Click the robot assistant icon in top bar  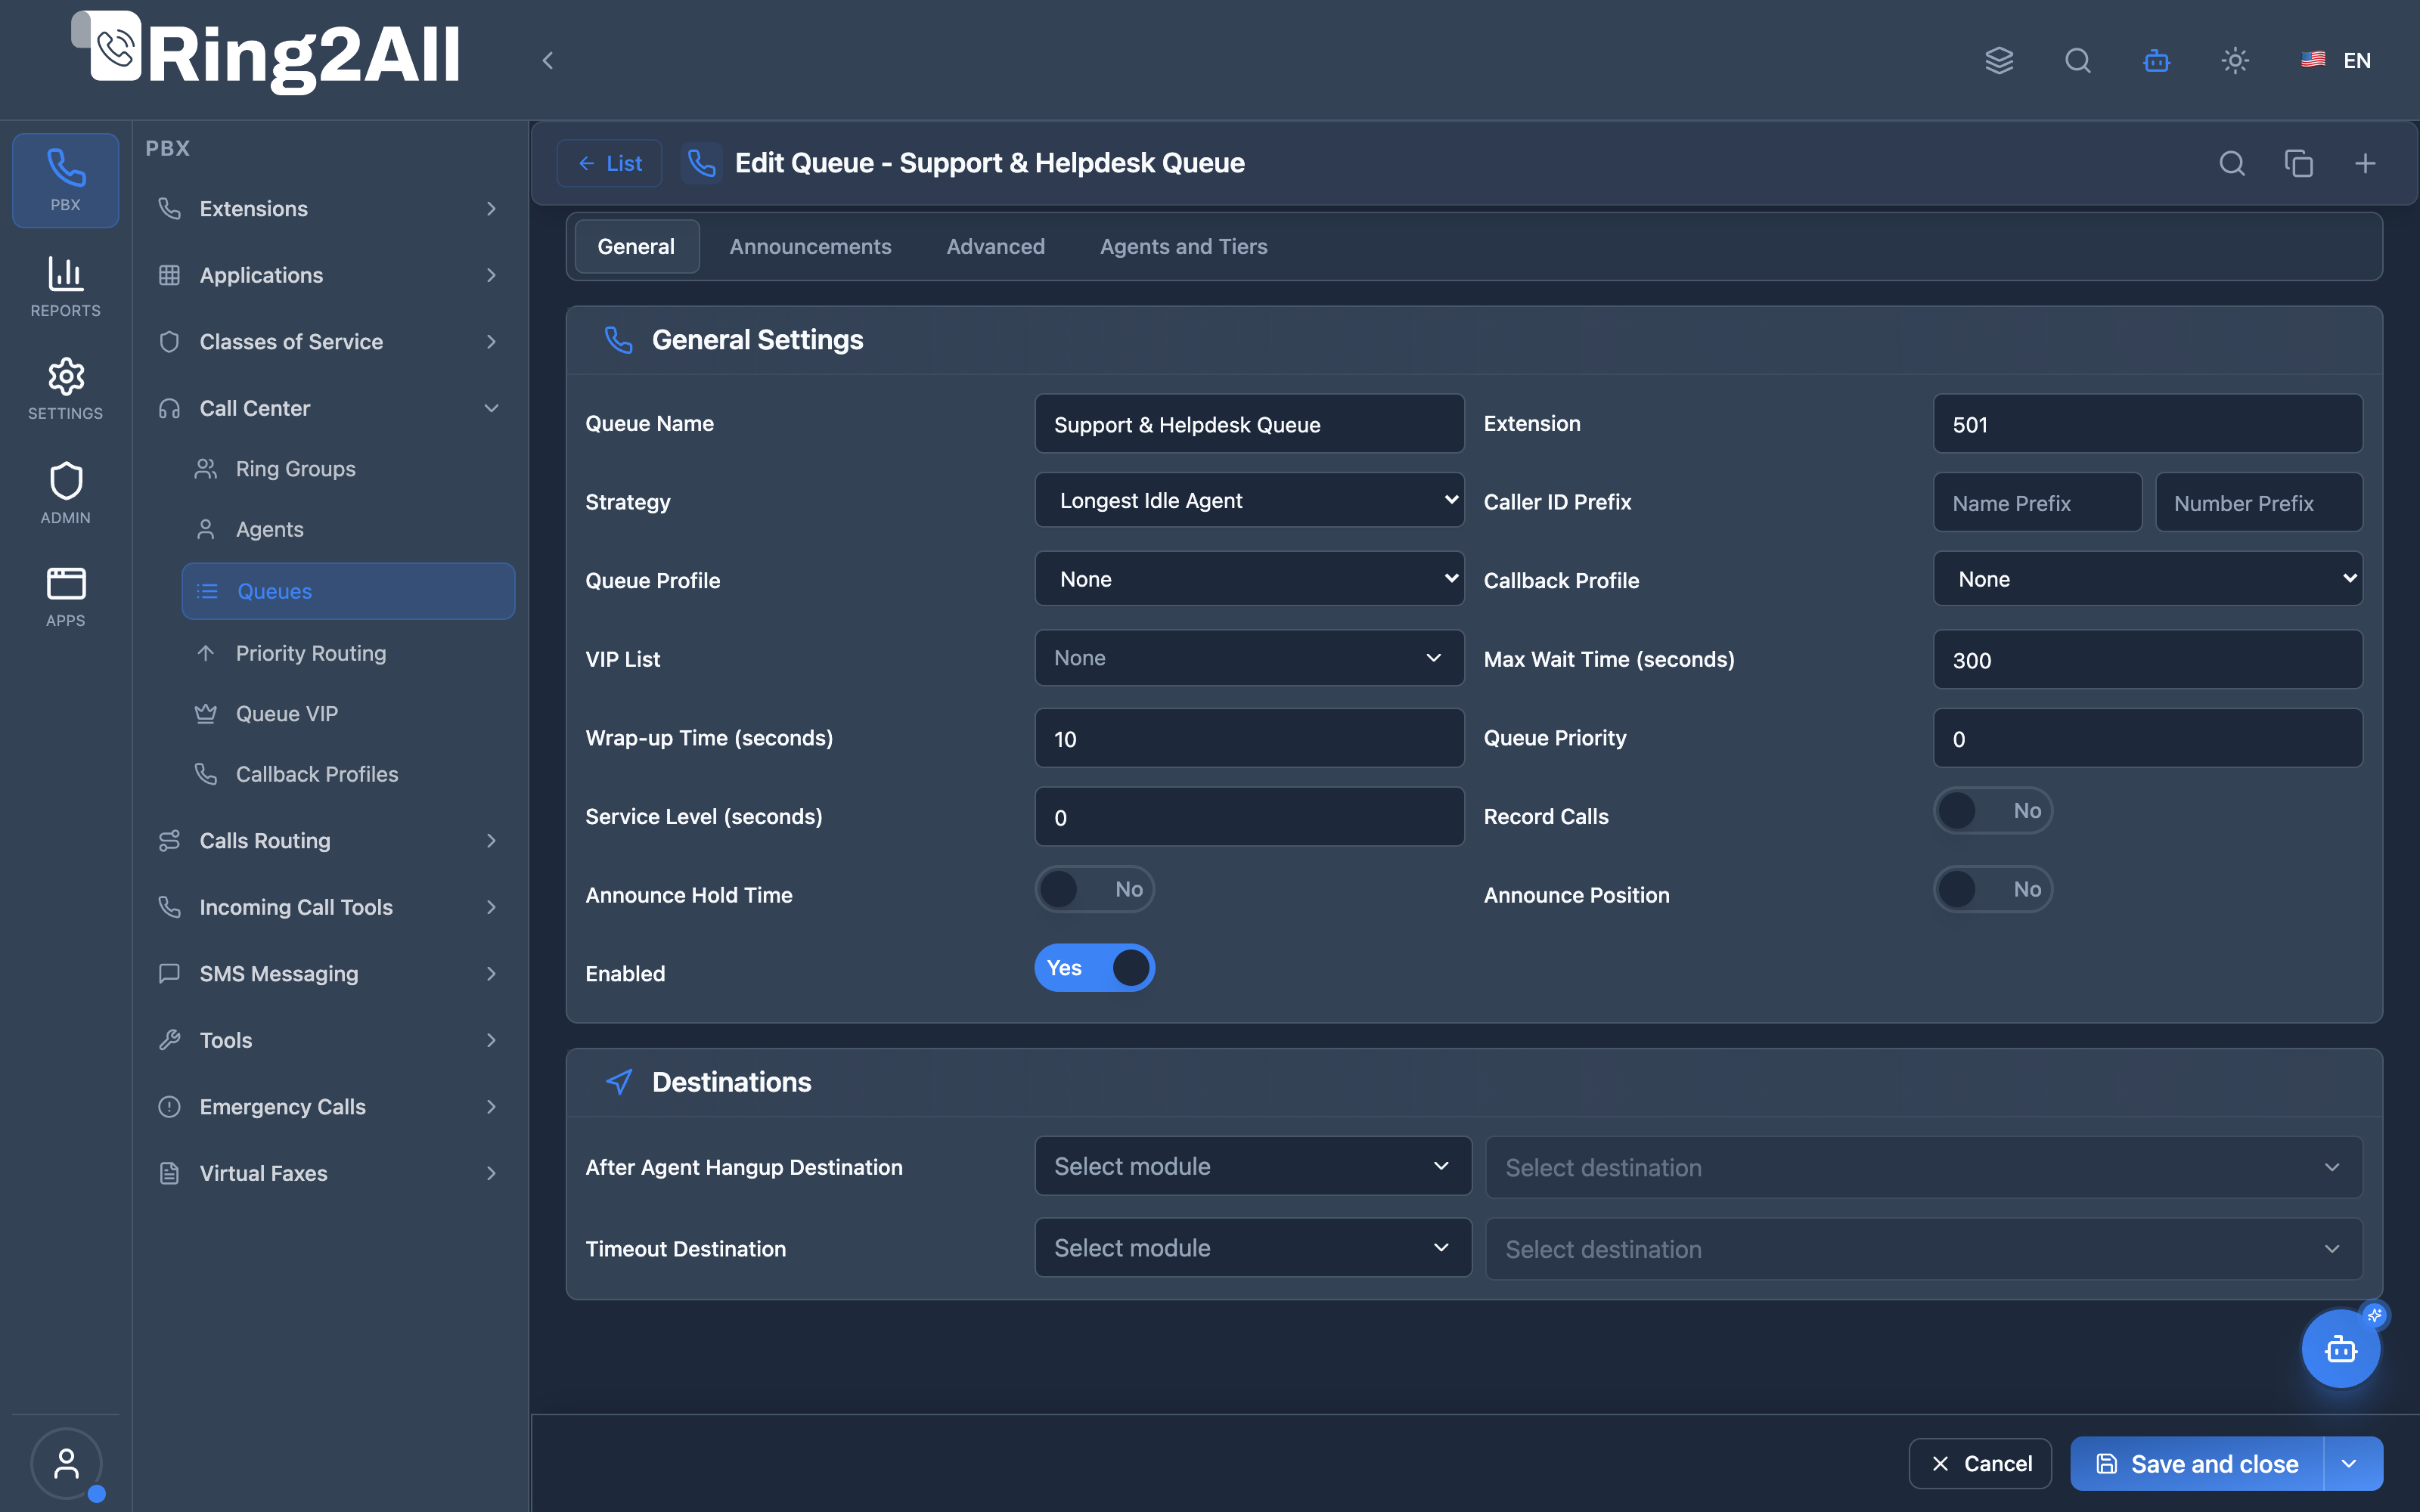pos(2156,61)
